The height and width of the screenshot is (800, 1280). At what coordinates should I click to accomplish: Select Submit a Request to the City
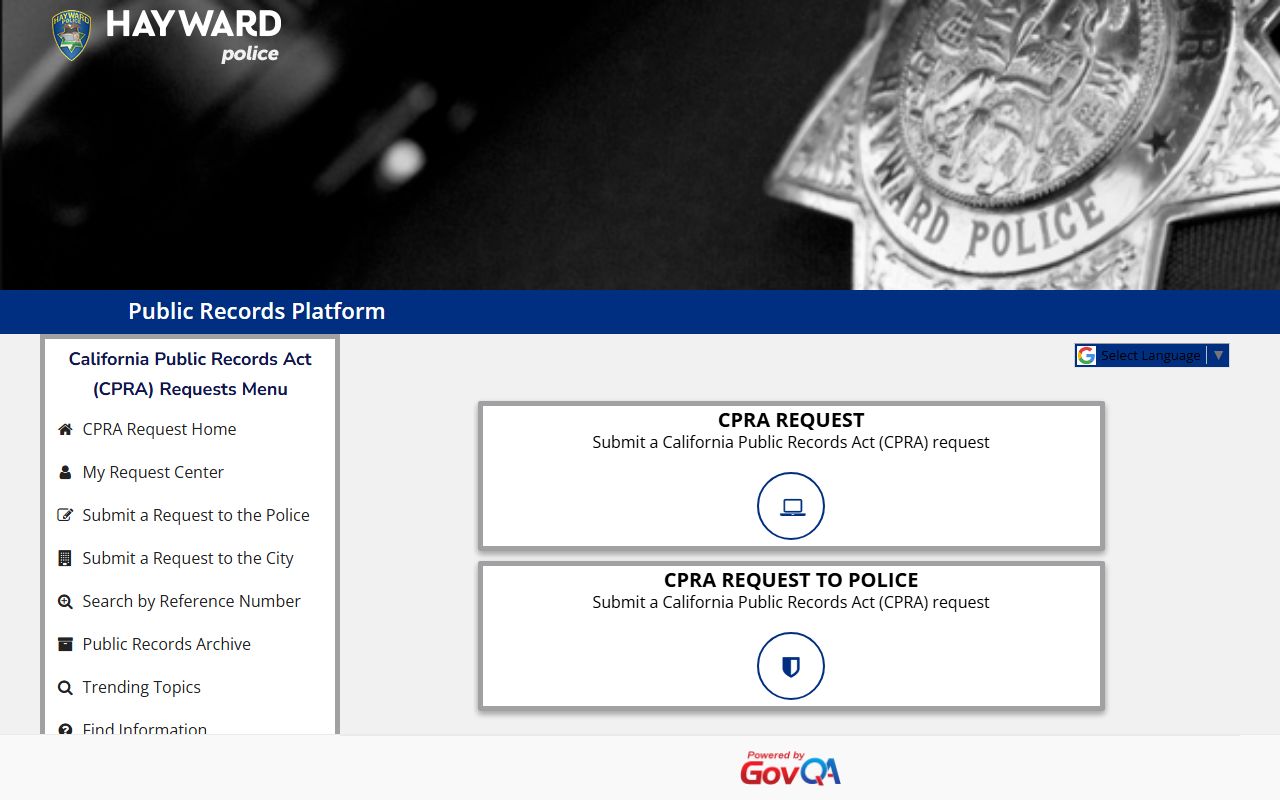click(188, 558)
